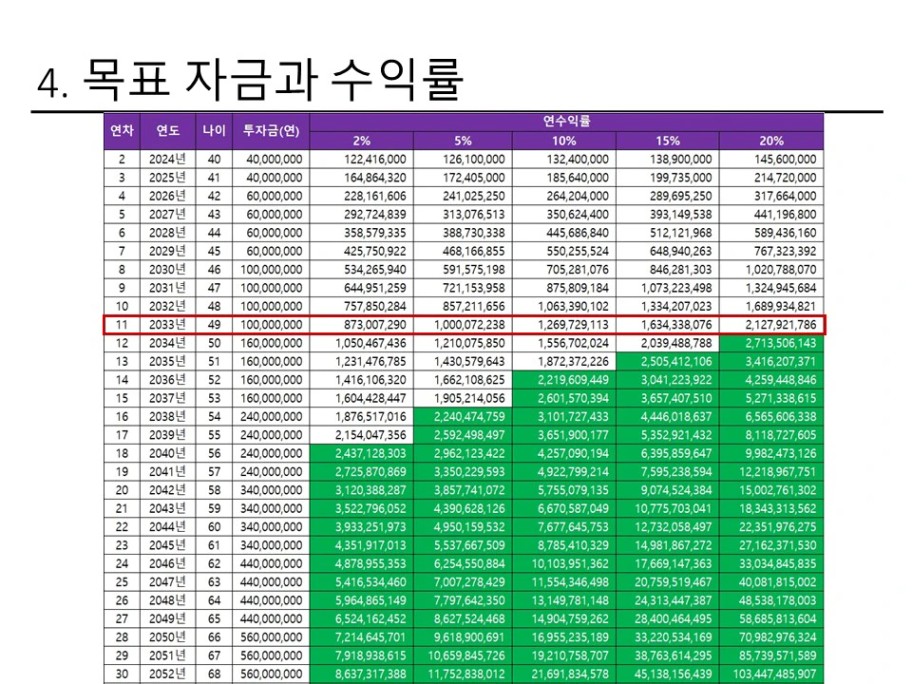912x684 pixels.
Task: Click the '나이' column header
Action: (214, 131)
